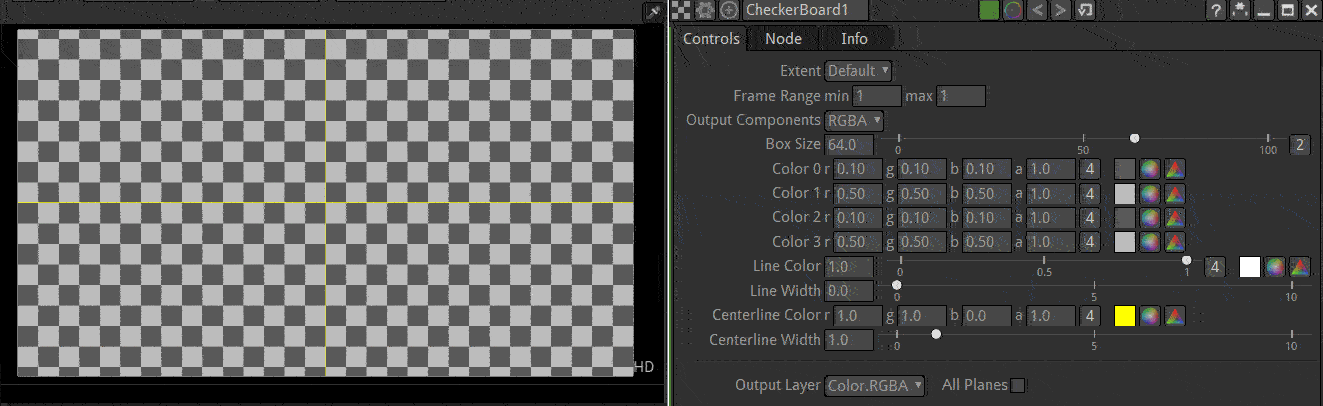
Task: Click the white Line Color swatch
Action: (1249, 267)
